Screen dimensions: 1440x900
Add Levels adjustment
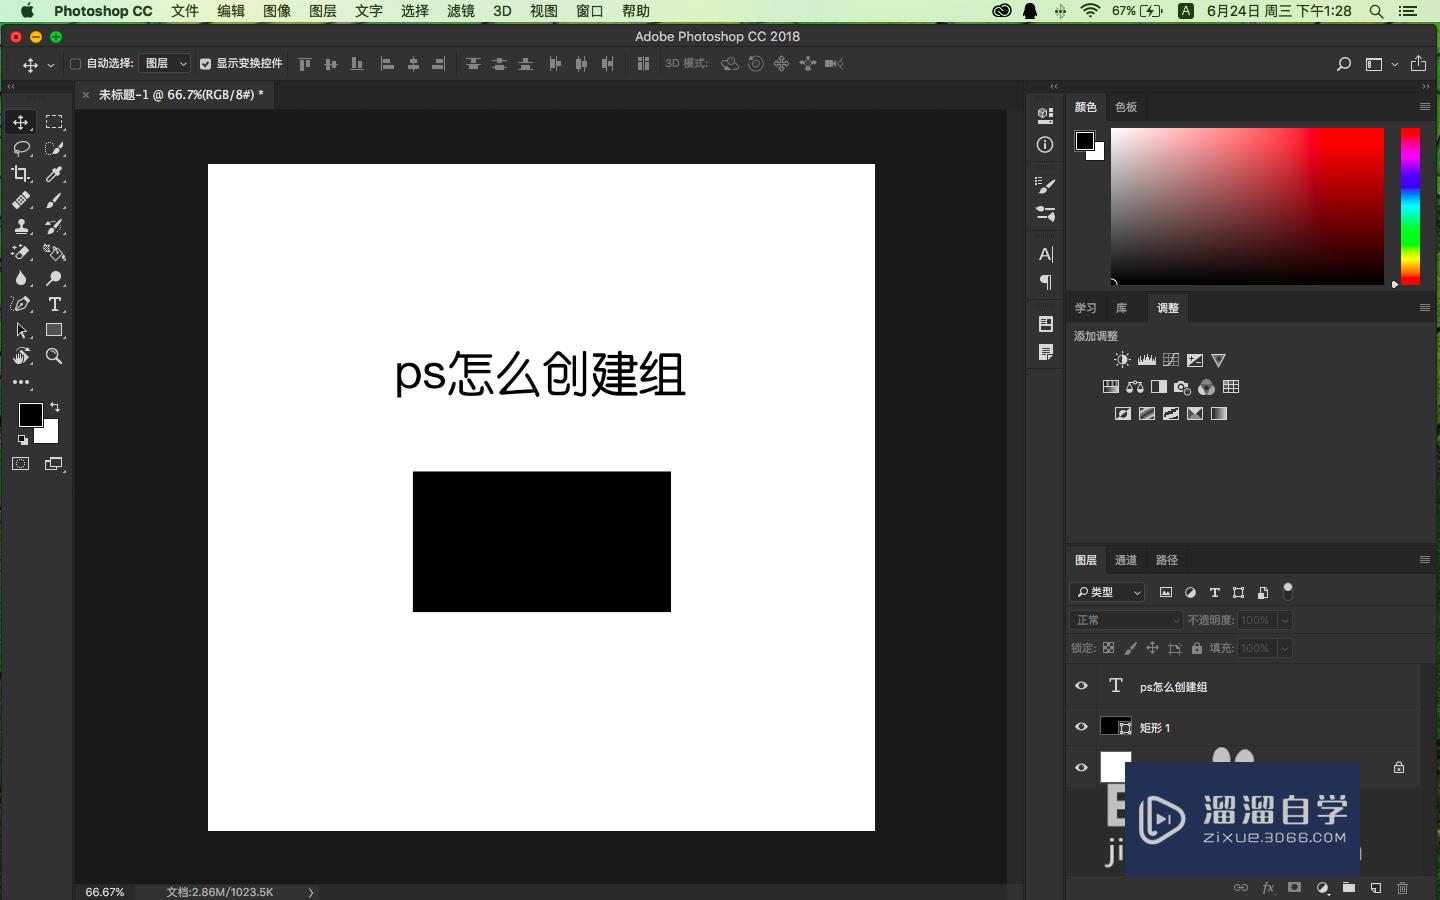pos(1147,360)
